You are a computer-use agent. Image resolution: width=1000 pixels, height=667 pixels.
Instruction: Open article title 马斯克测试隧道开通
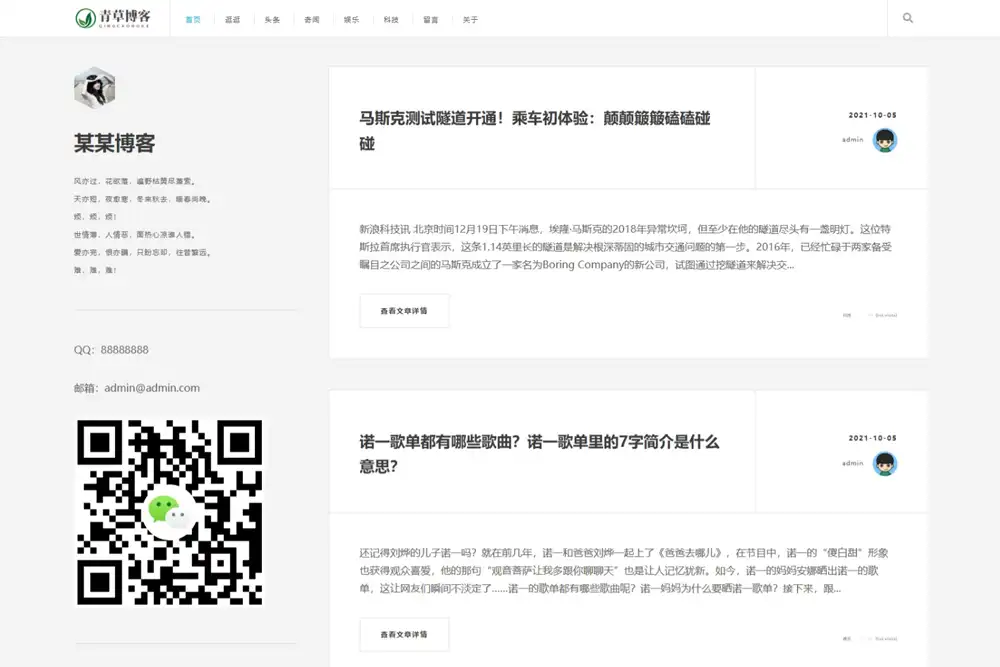[x=534, y=131]
